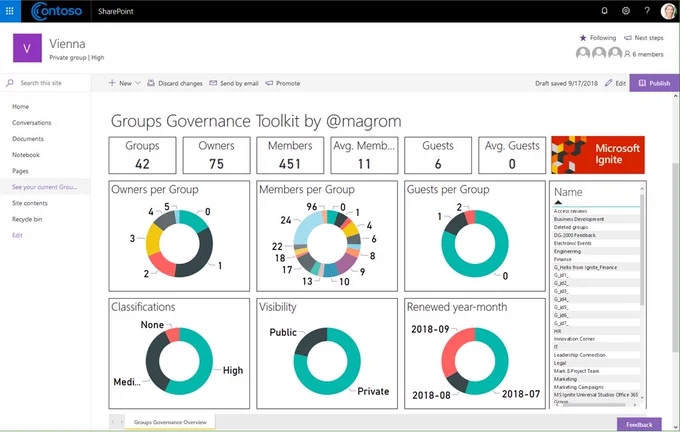
Task: Select See your current Grou... nav item
Action: (45, 187)
